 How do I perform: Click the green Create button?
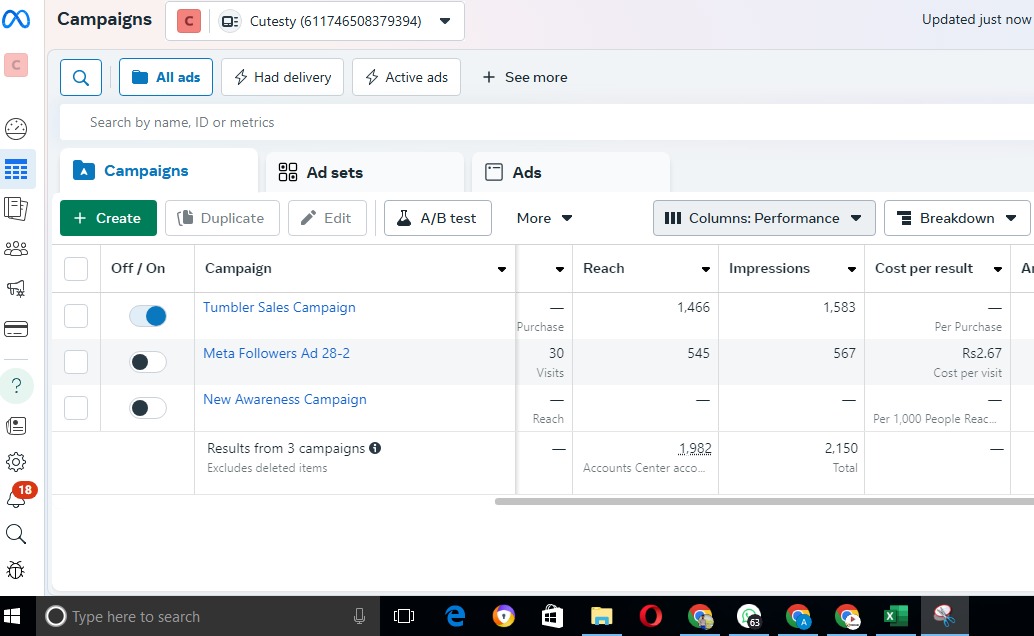coord(108,218)
